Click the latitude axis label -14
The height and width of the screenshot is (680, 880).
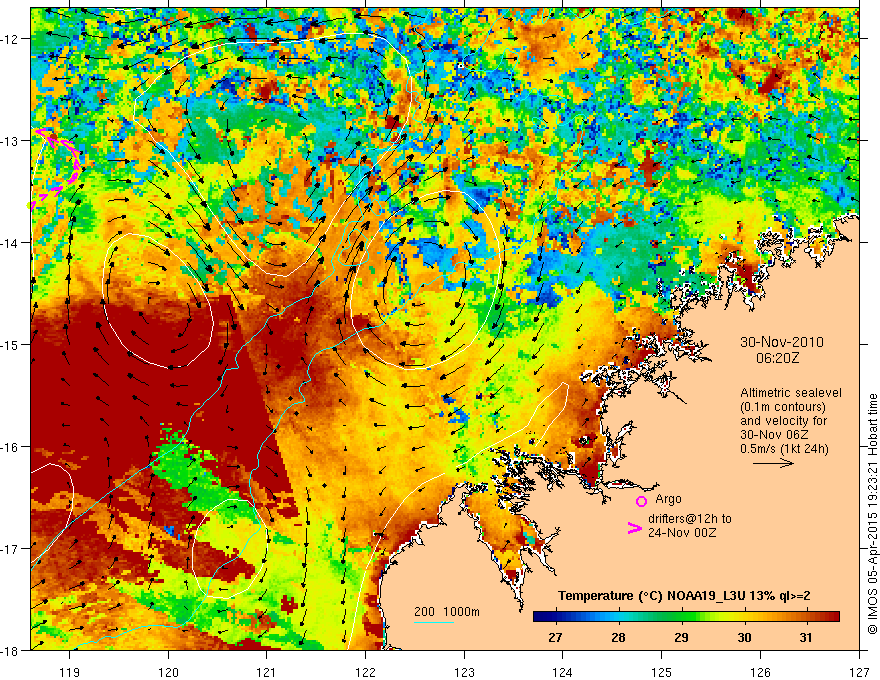(10, 243)
